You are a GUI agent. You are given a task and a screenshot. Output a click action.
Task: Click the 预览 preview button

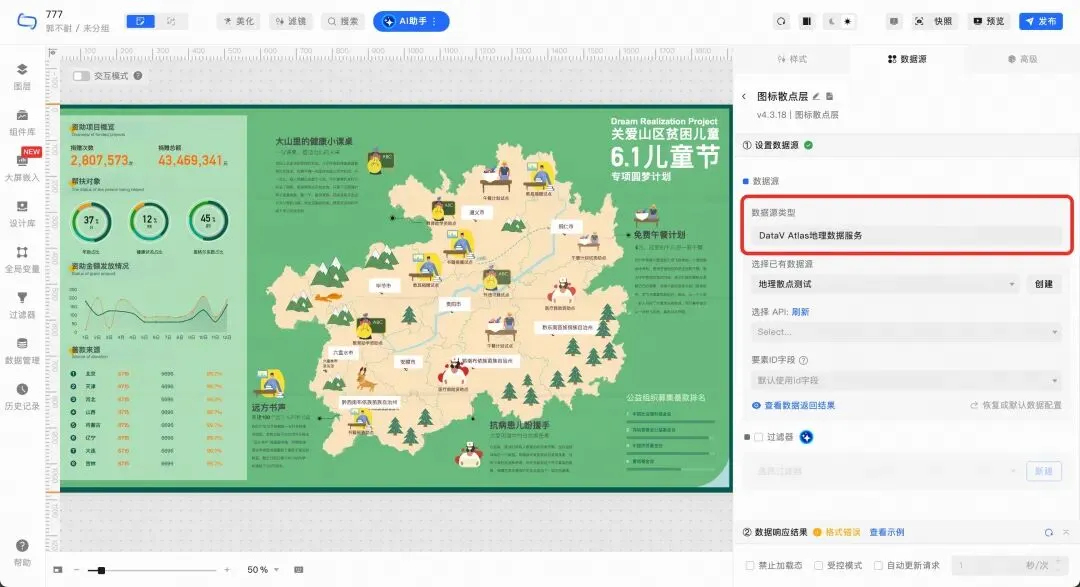pyautogui.click(x=988, y=21)
